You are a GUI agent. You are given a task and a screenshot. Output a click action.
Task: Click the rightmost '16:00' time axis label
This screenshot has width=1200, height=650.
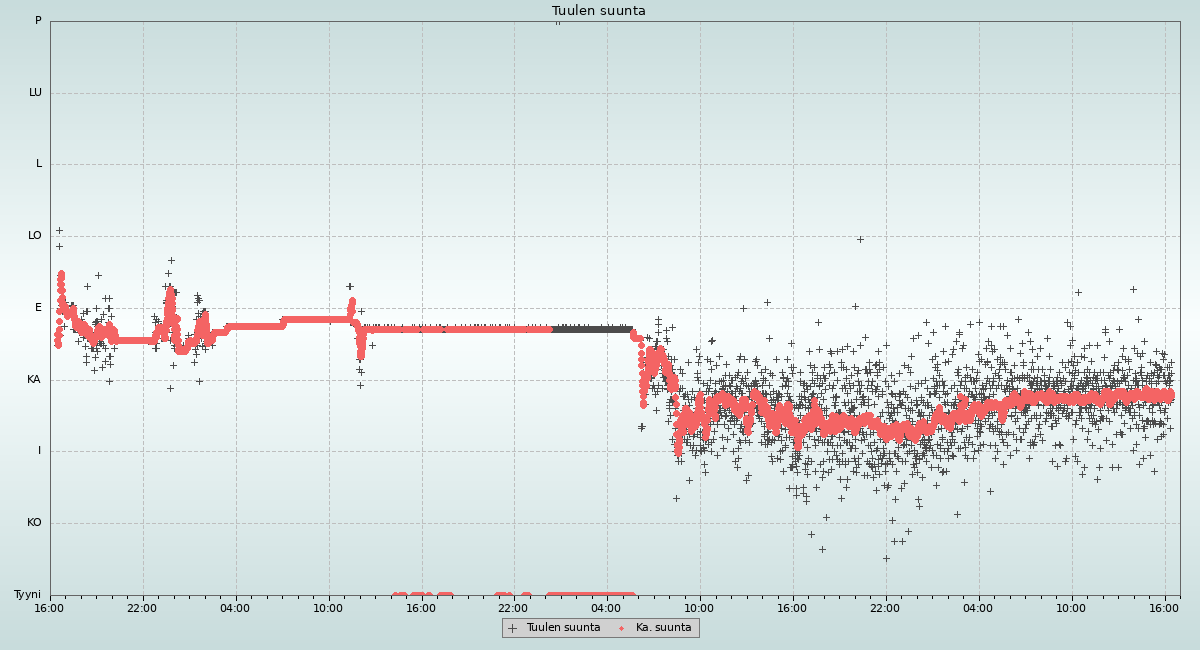pyautogui.click(x=1164, y=608)
